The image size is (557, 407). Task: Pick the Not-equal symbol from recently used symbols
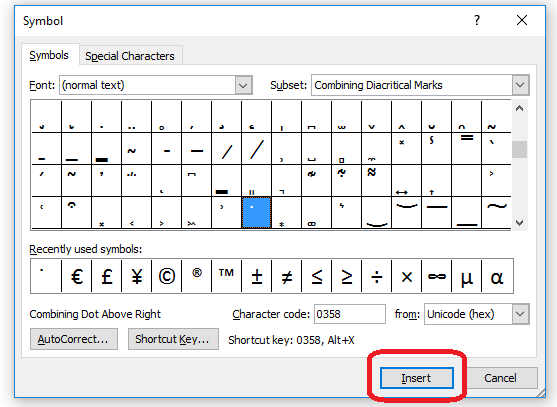pyautogui.click(x=286, y=276)
